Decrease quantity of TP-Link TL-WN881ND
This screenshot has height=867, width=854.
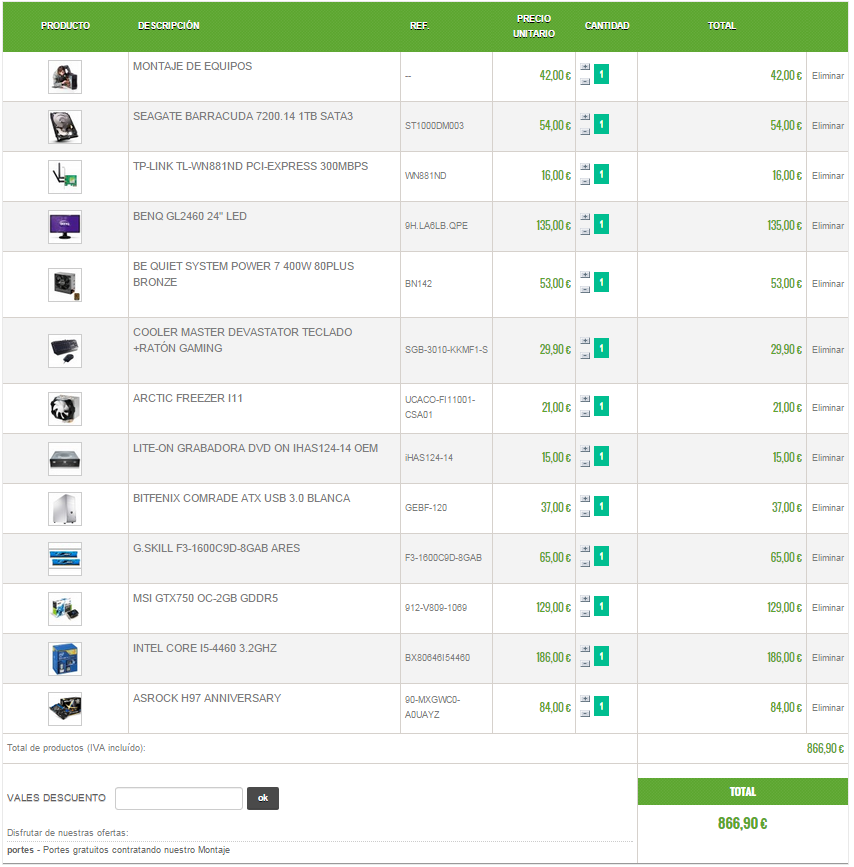pos(585,181)
